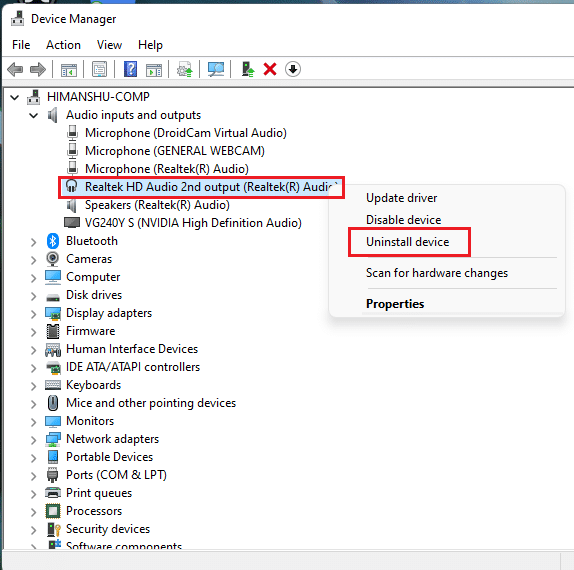574x570 pixels.
Task: Open the View menu
Action: pos(109,45)
